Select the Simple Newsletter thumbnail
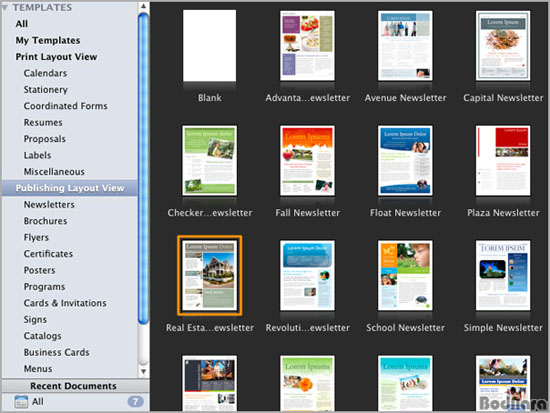This screenshot has height=413, width=550. 503,275
